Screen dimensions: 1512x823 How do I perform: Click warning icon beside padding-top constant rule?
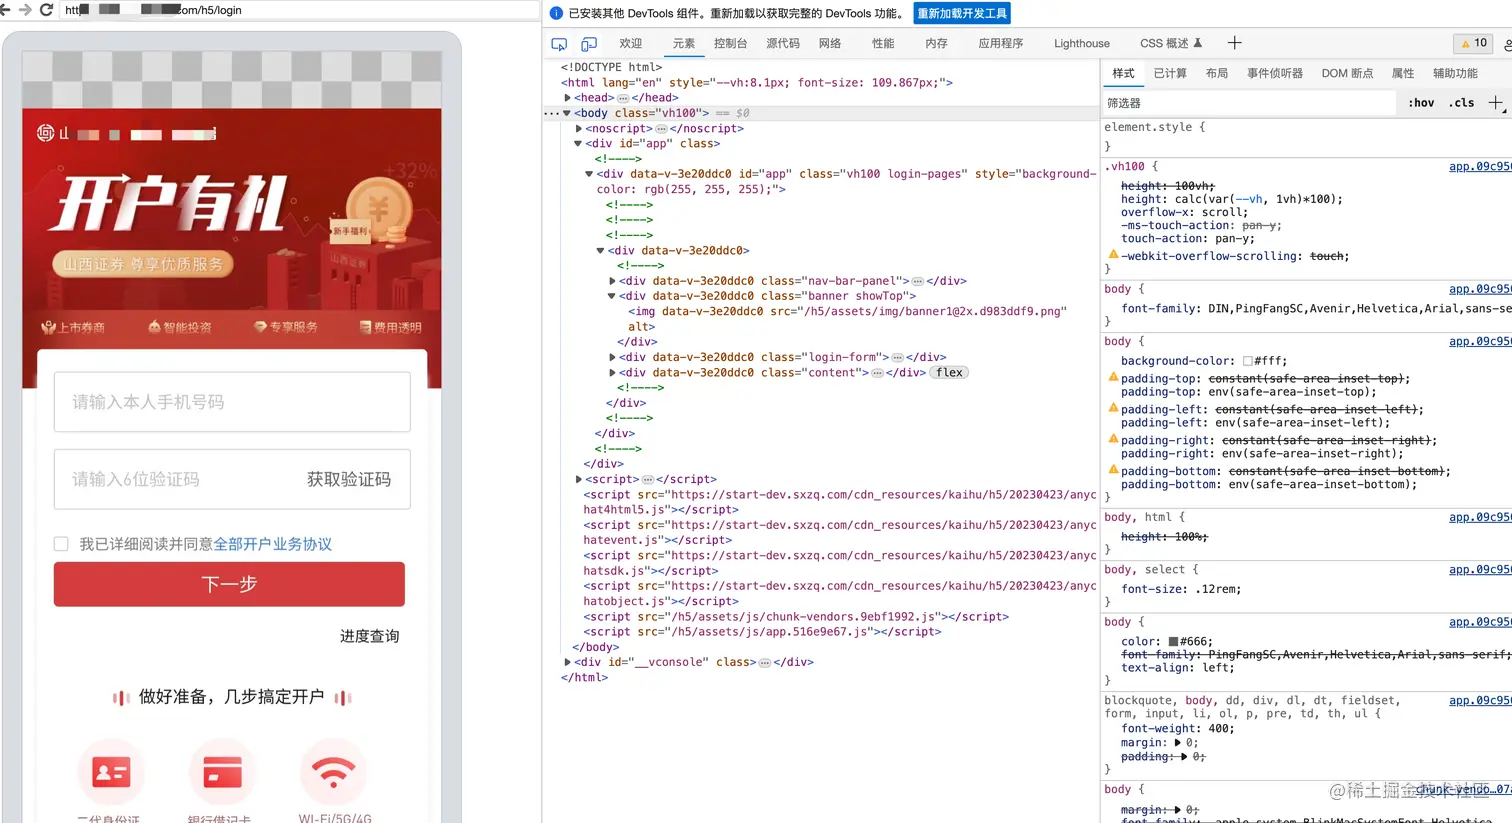tap(1112, 378)
